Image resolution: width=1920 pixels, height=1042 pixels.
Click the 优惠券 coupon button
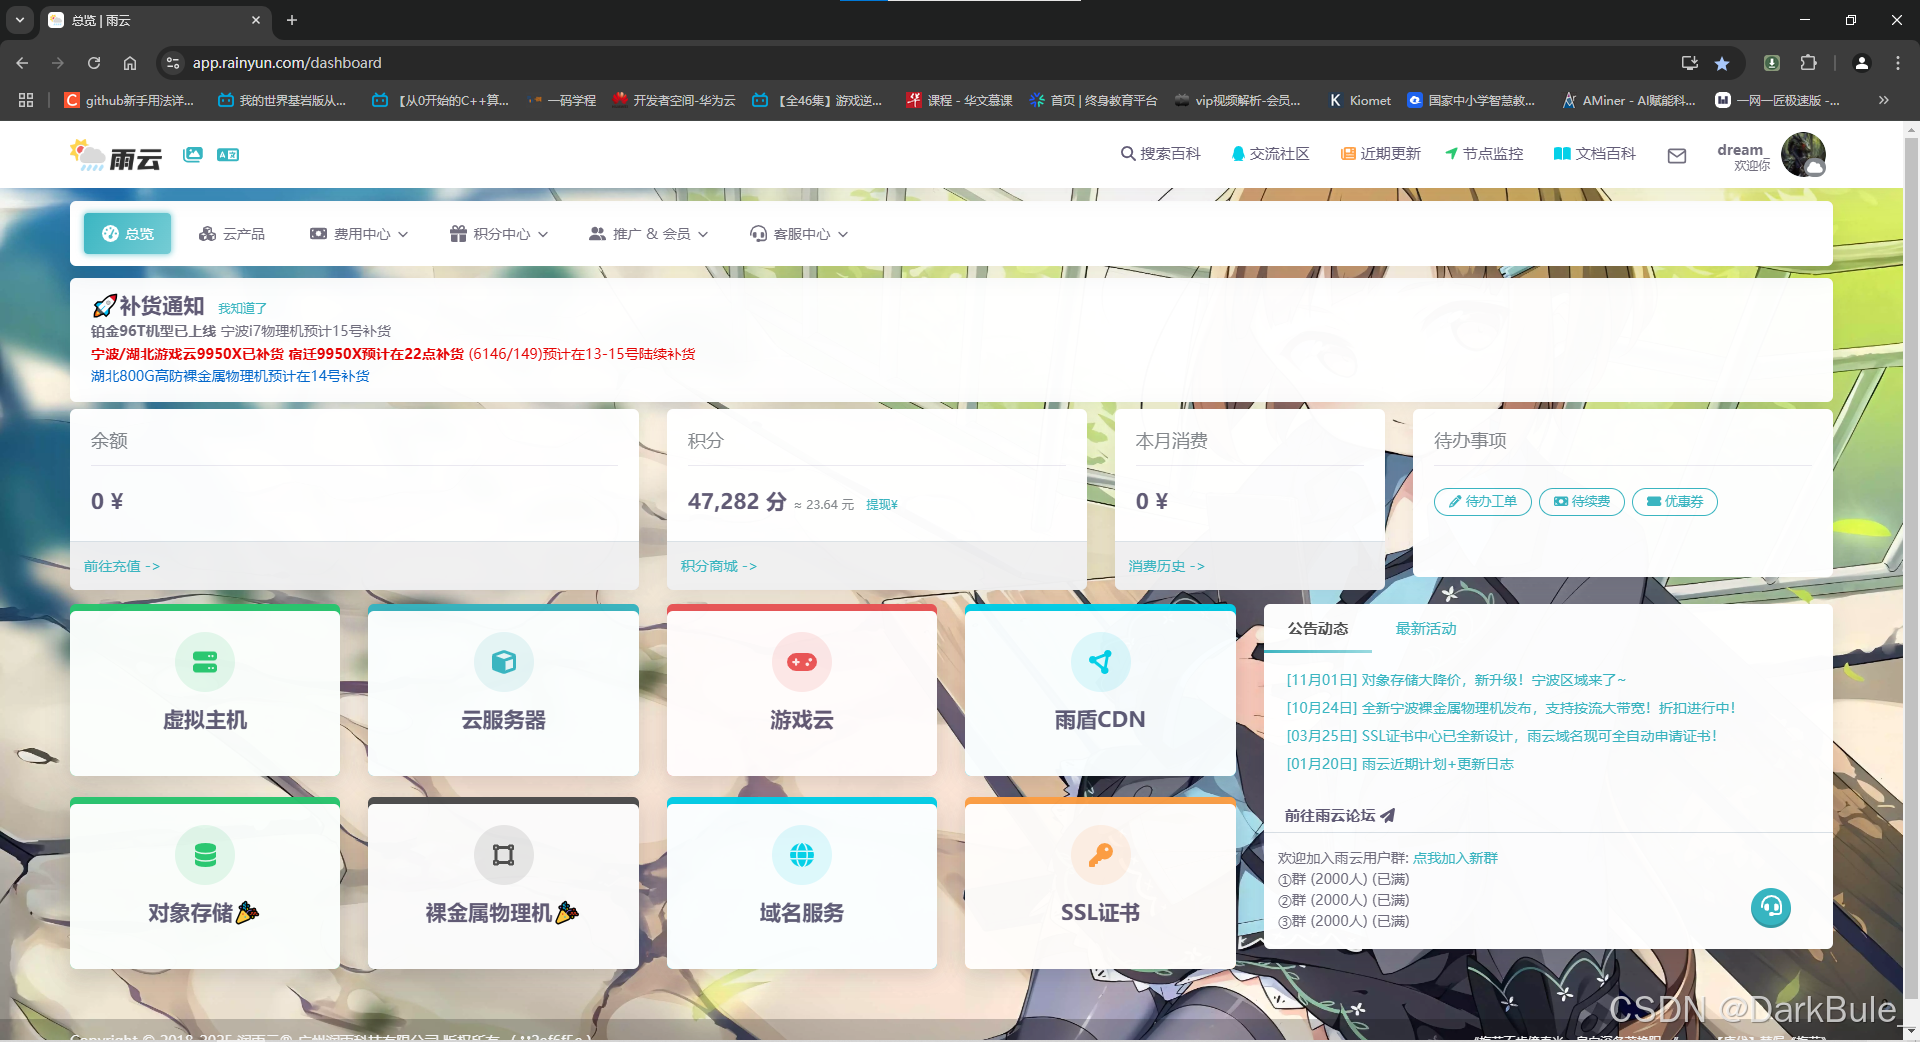click(1675, 501)
